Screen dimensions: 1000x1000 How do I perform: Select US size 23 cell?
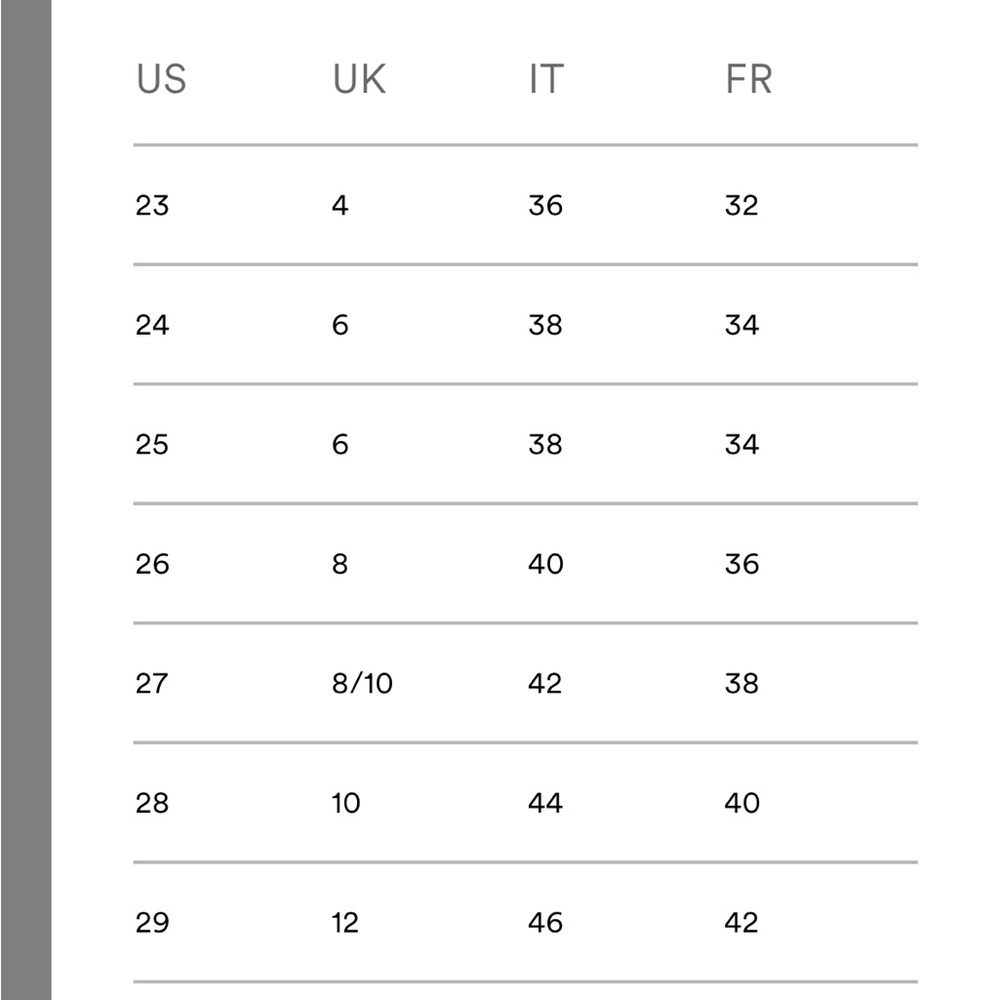tap(152, 206)
